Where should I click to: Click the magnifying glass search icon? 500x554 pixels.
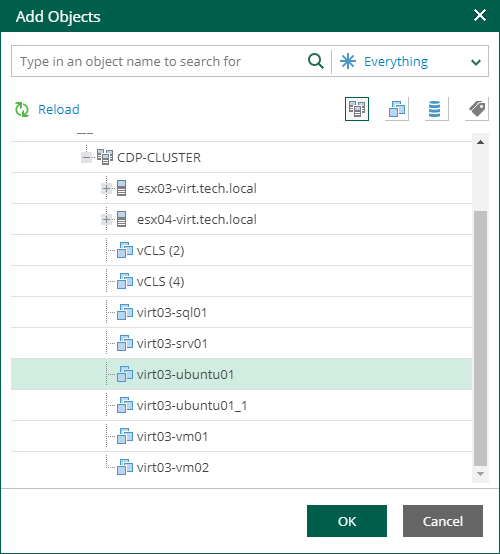click(x=316, y=61)
